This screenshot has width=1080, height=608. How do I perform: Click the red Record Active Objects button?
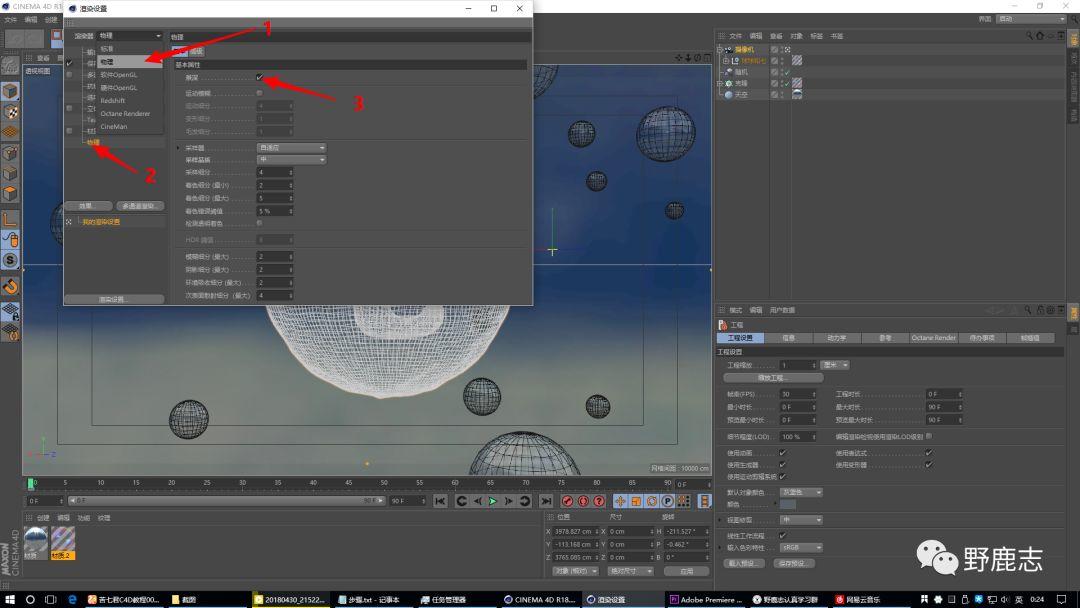567,501
